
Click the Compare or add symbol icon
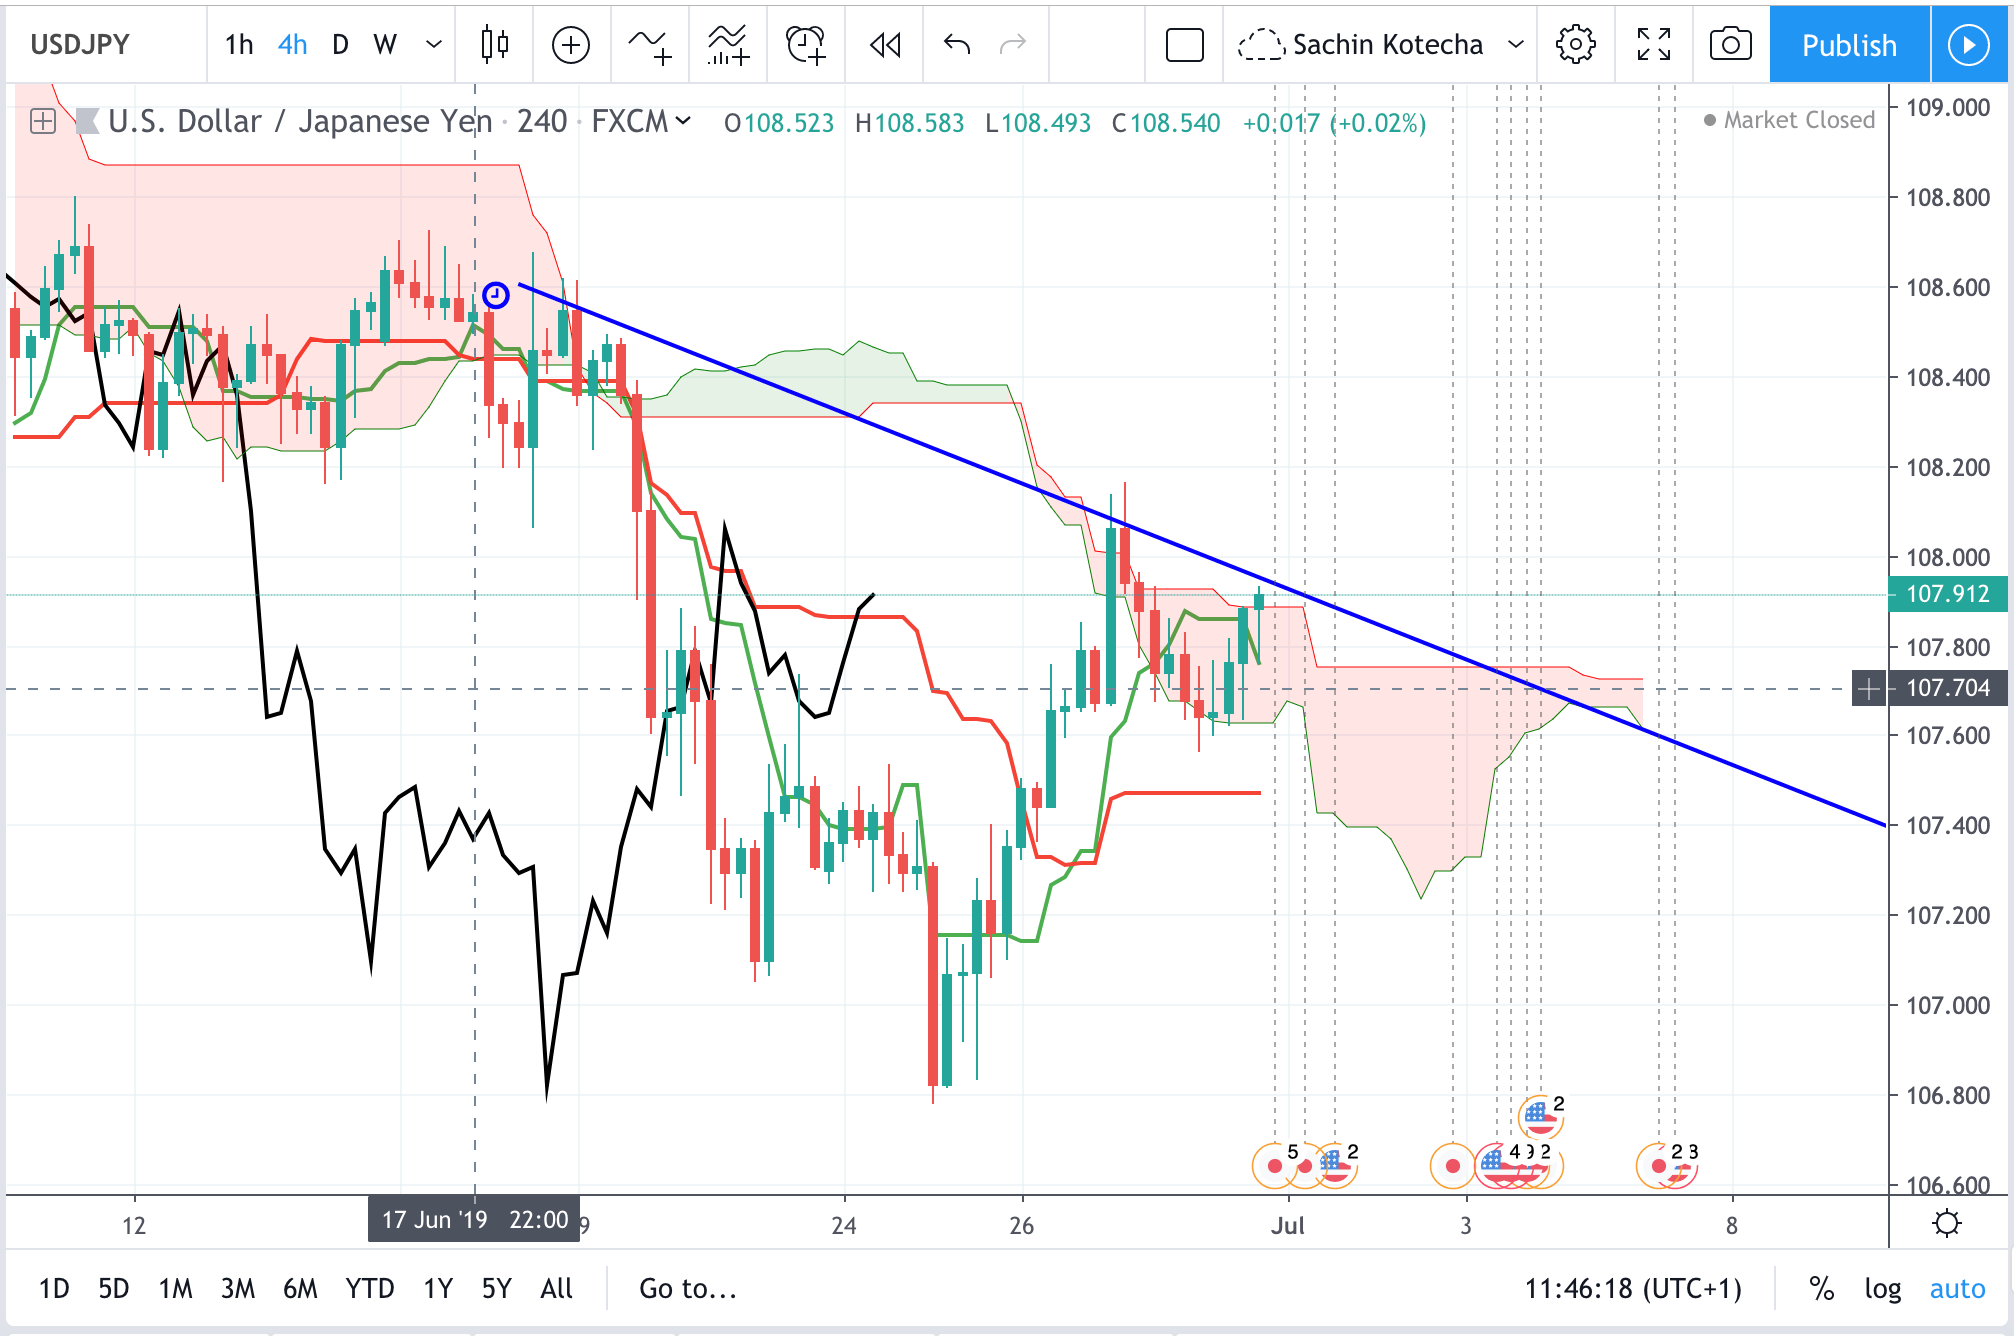571,44
